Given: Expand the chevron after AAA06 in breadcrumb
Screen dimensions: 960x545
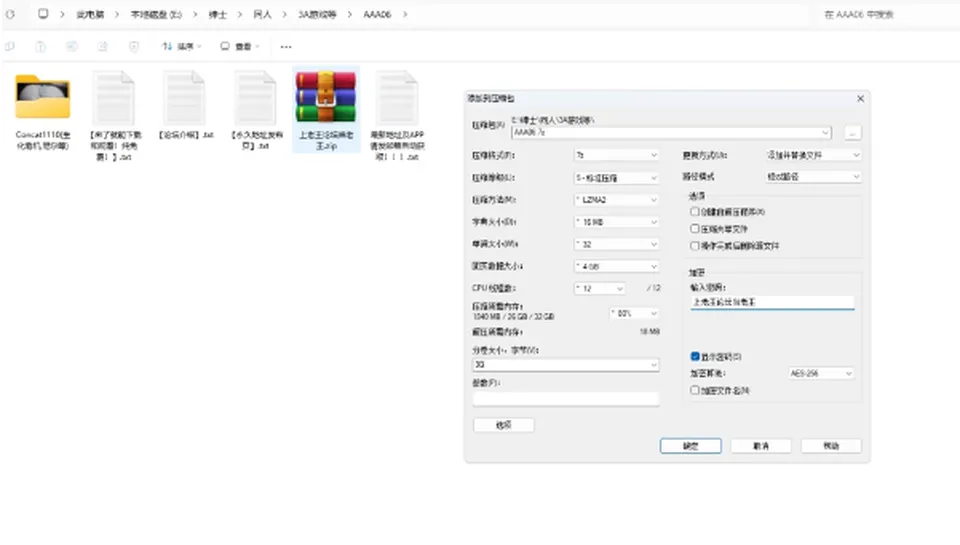Looking at the screenshot, I should click(405, 14).
